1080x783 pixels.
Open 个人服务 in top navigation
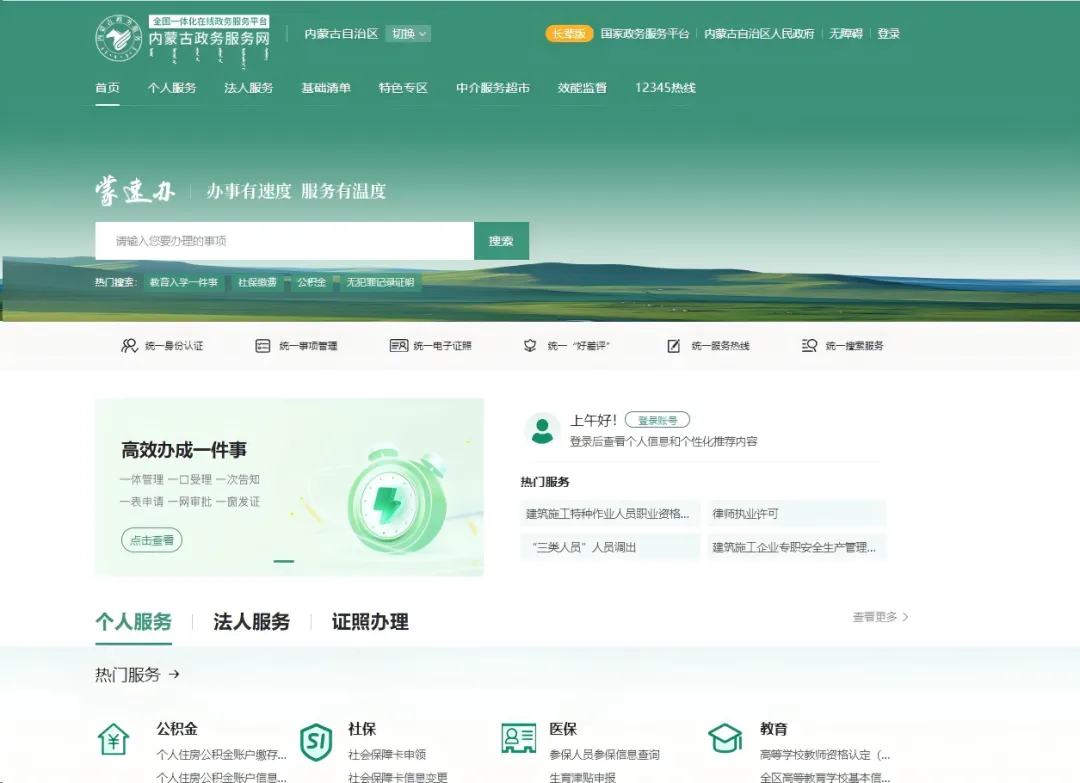[172, 88]
